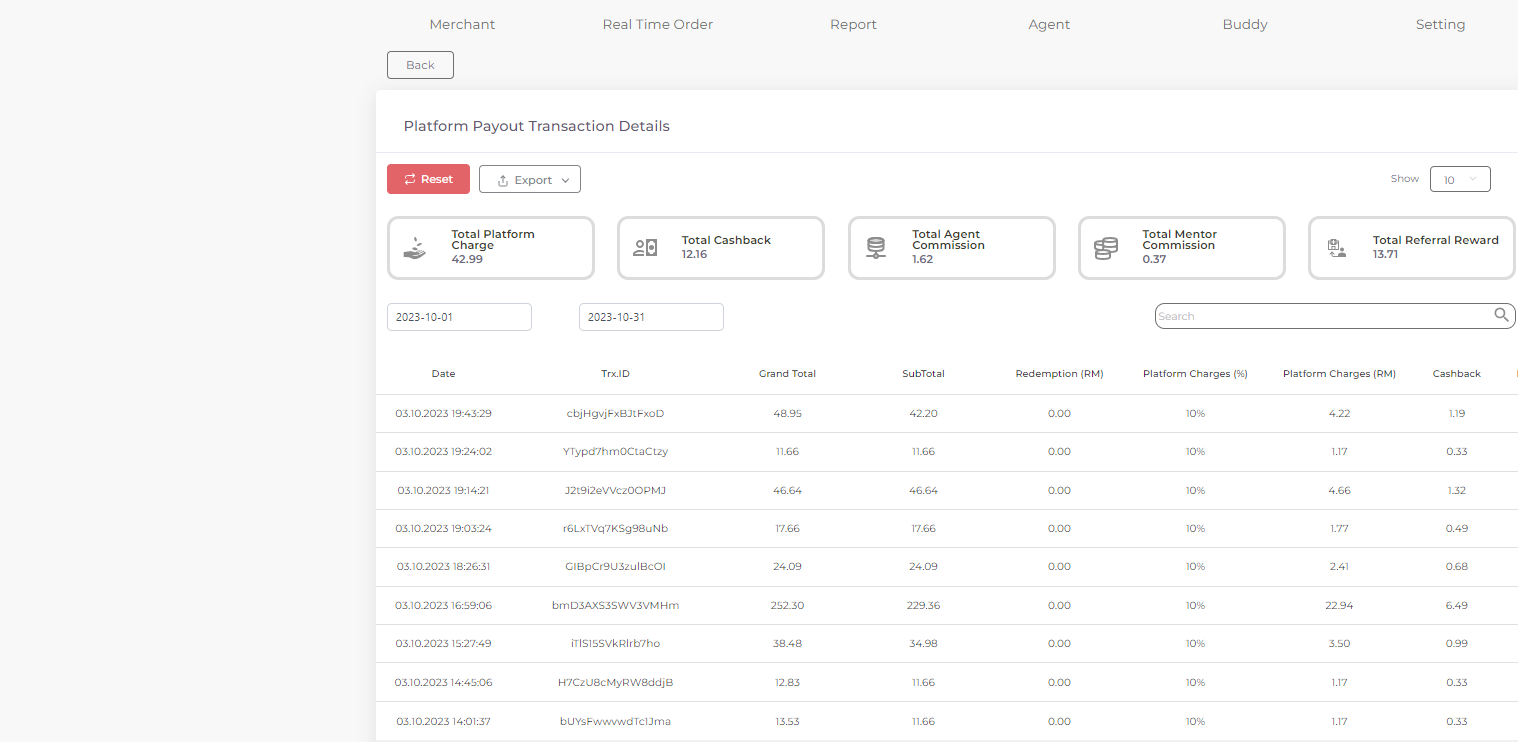Click the end date field 2023-10-31
Image resolution: width=1518 pixels, height=742 pixels.
pos(651,317)
